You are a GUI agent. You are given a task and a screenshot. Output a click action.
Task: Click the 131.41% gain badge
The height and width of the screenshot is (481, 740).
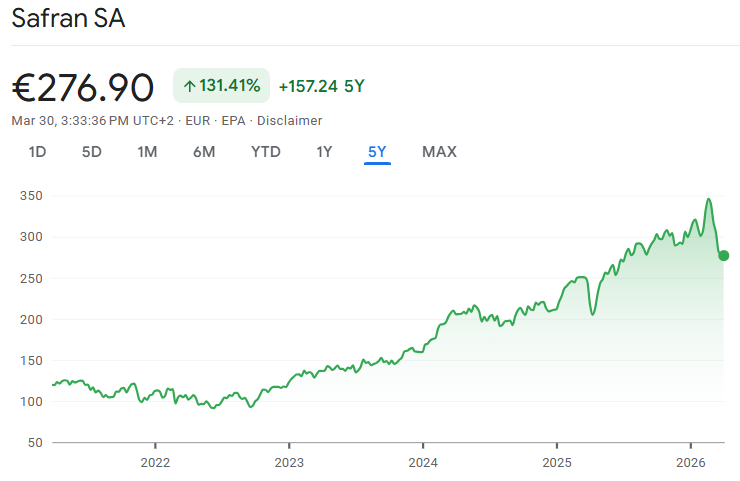tap(222, 86)
